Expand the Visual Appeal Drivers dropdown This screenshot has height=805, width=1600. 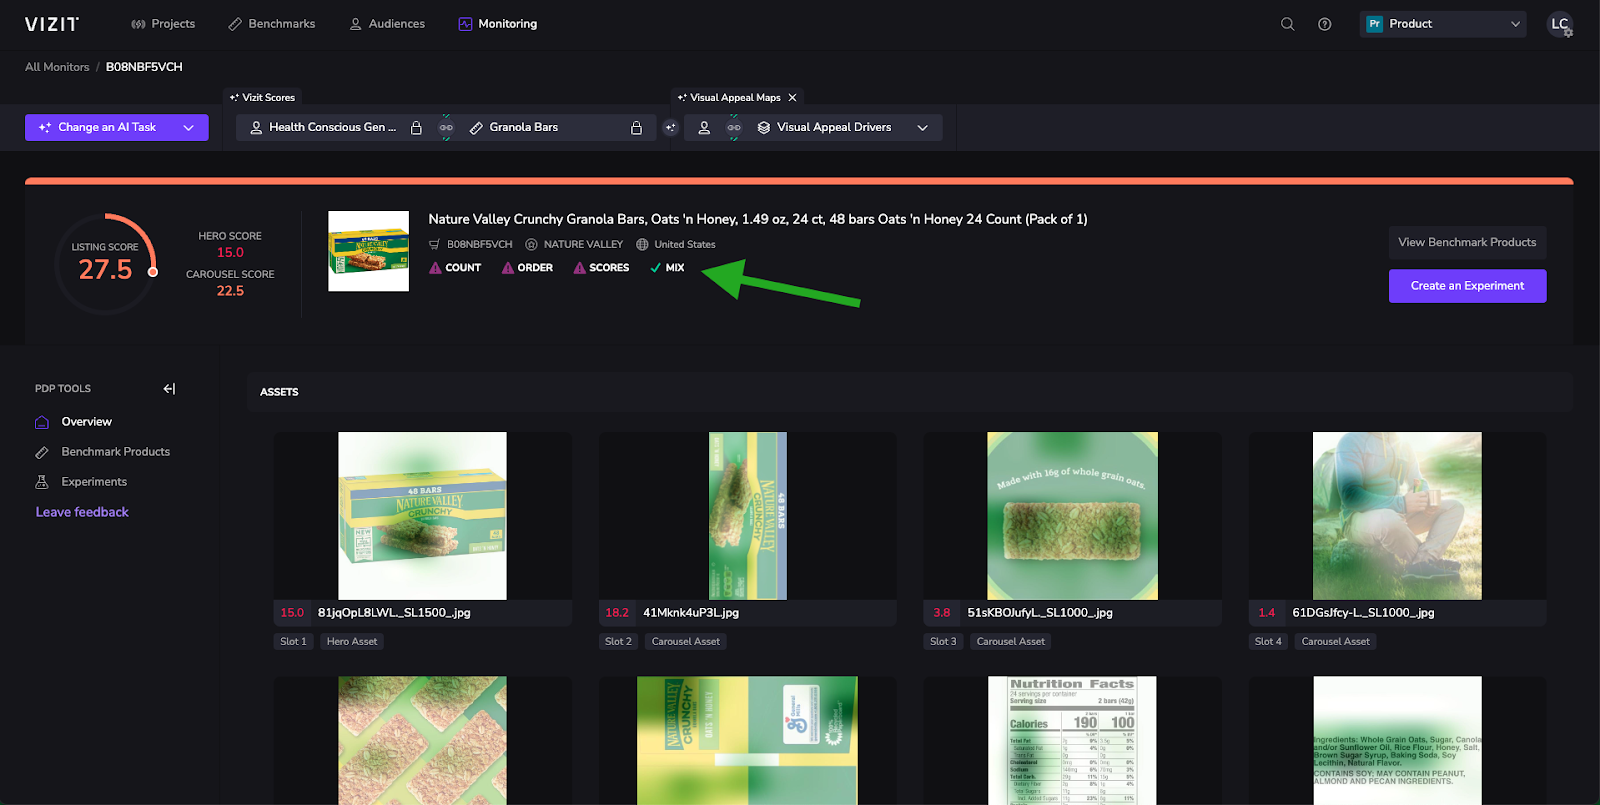(x=843, y=127)
